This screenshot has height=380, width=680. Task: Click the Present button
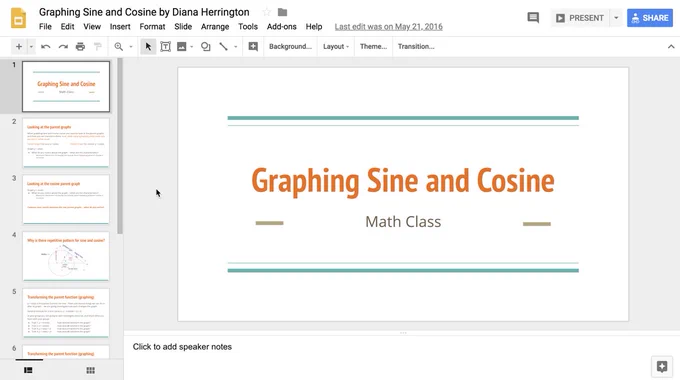coord(580,18)
